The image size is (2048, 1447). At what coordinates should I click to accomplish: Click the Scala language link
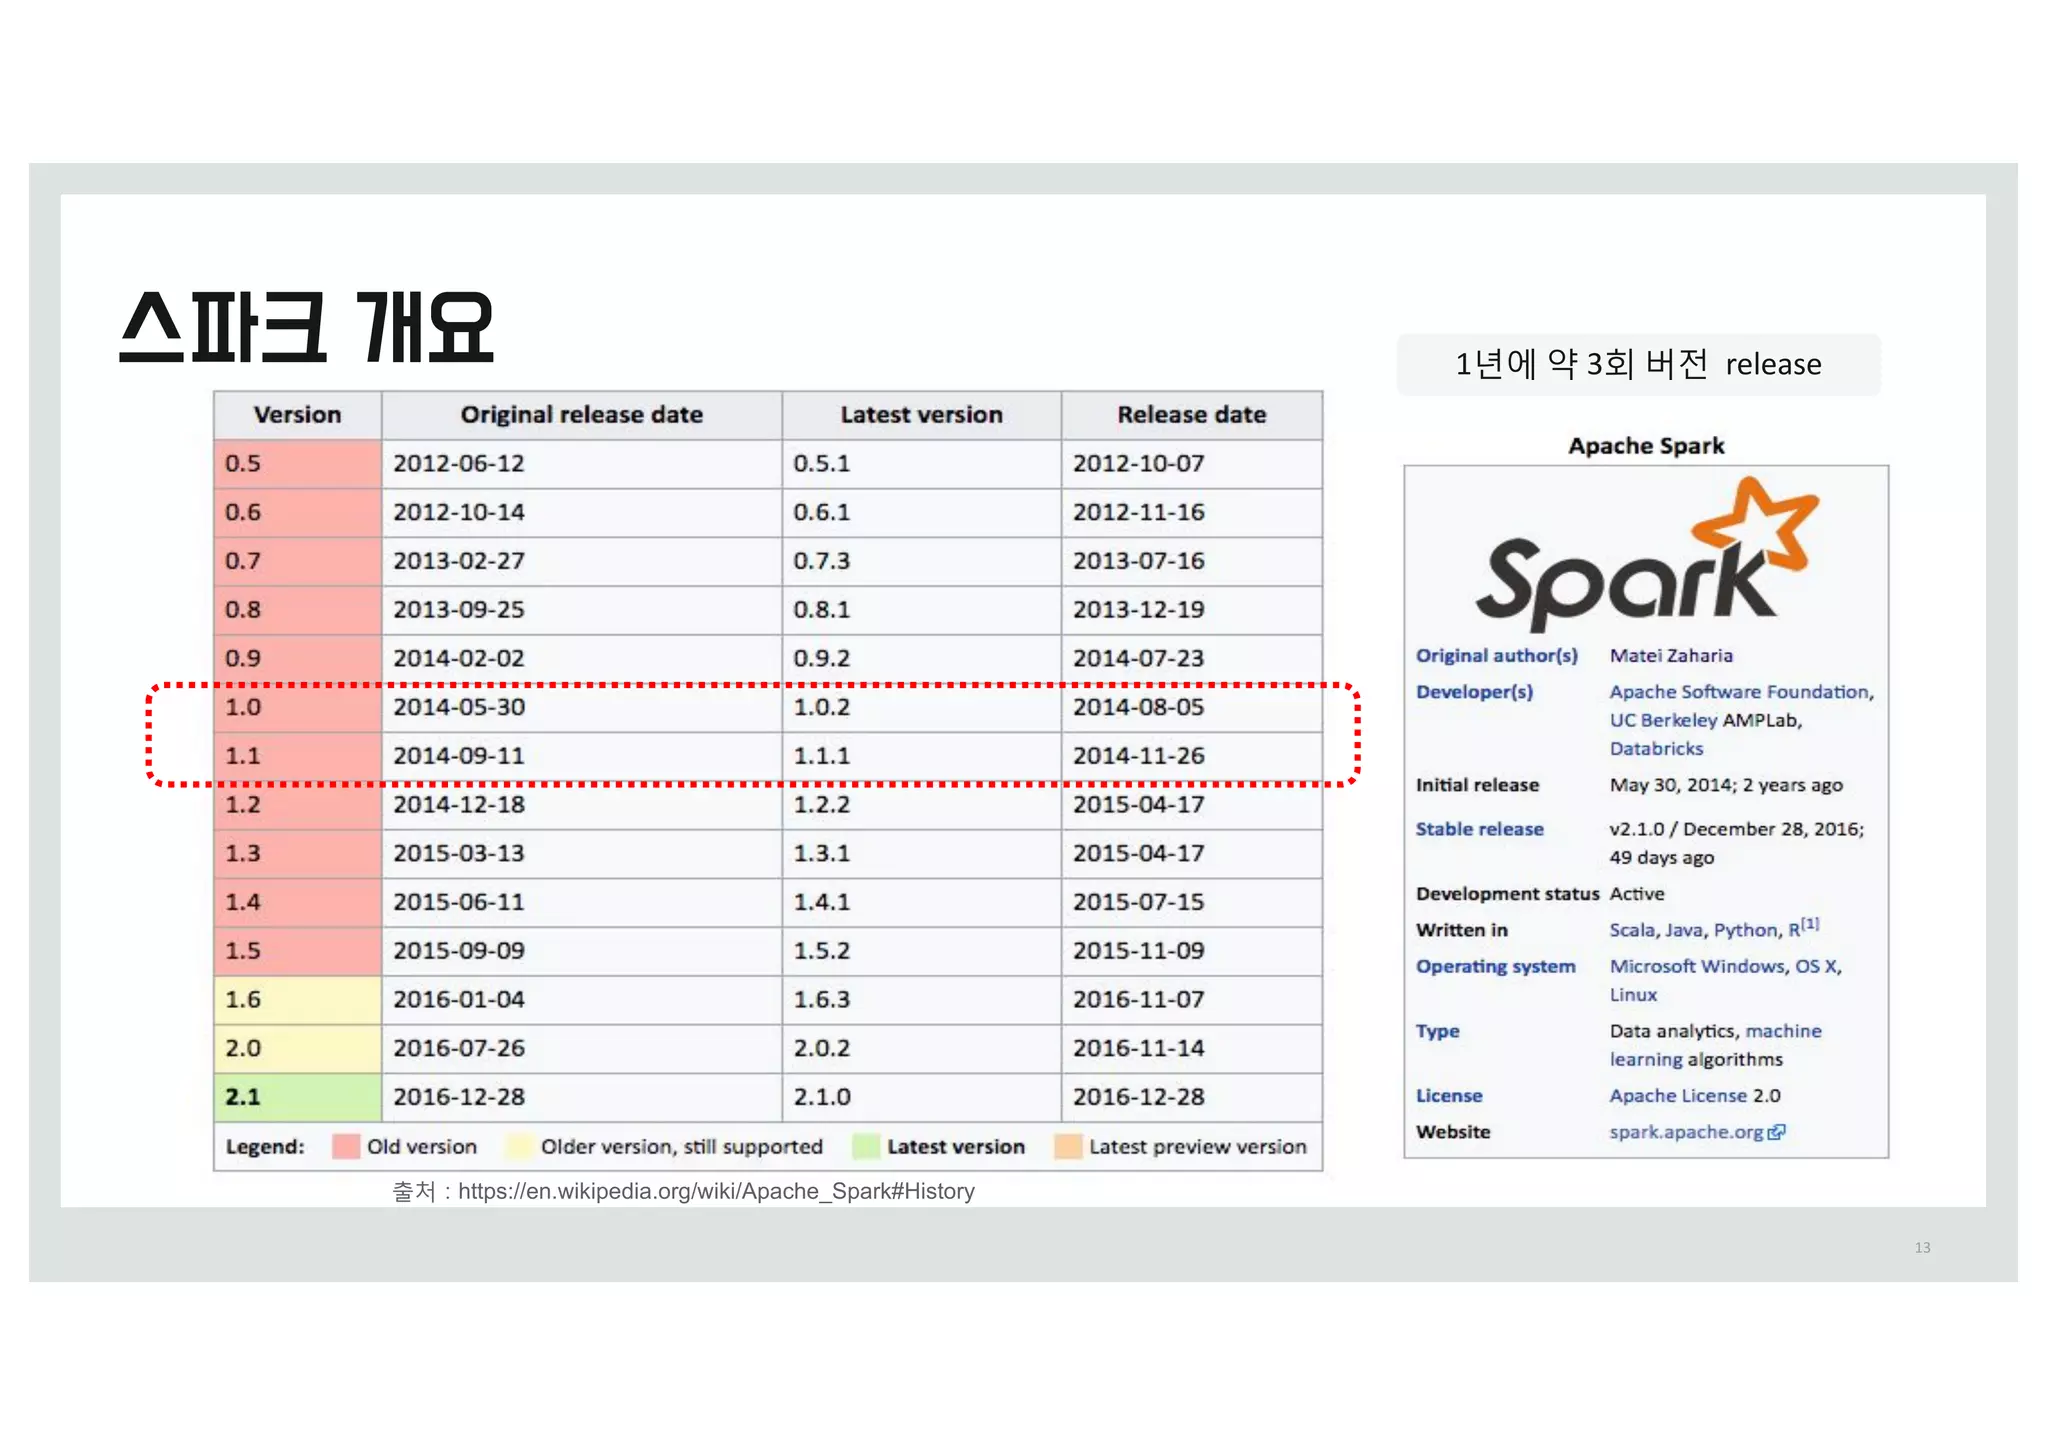pos(1634,930)
